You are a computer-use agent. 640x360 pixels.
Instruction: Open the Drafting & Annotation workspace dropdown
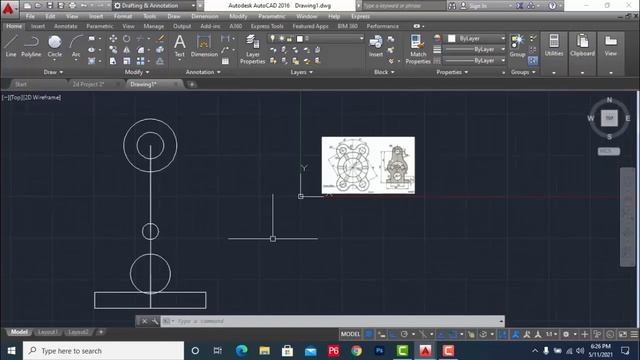click(154, 6)
